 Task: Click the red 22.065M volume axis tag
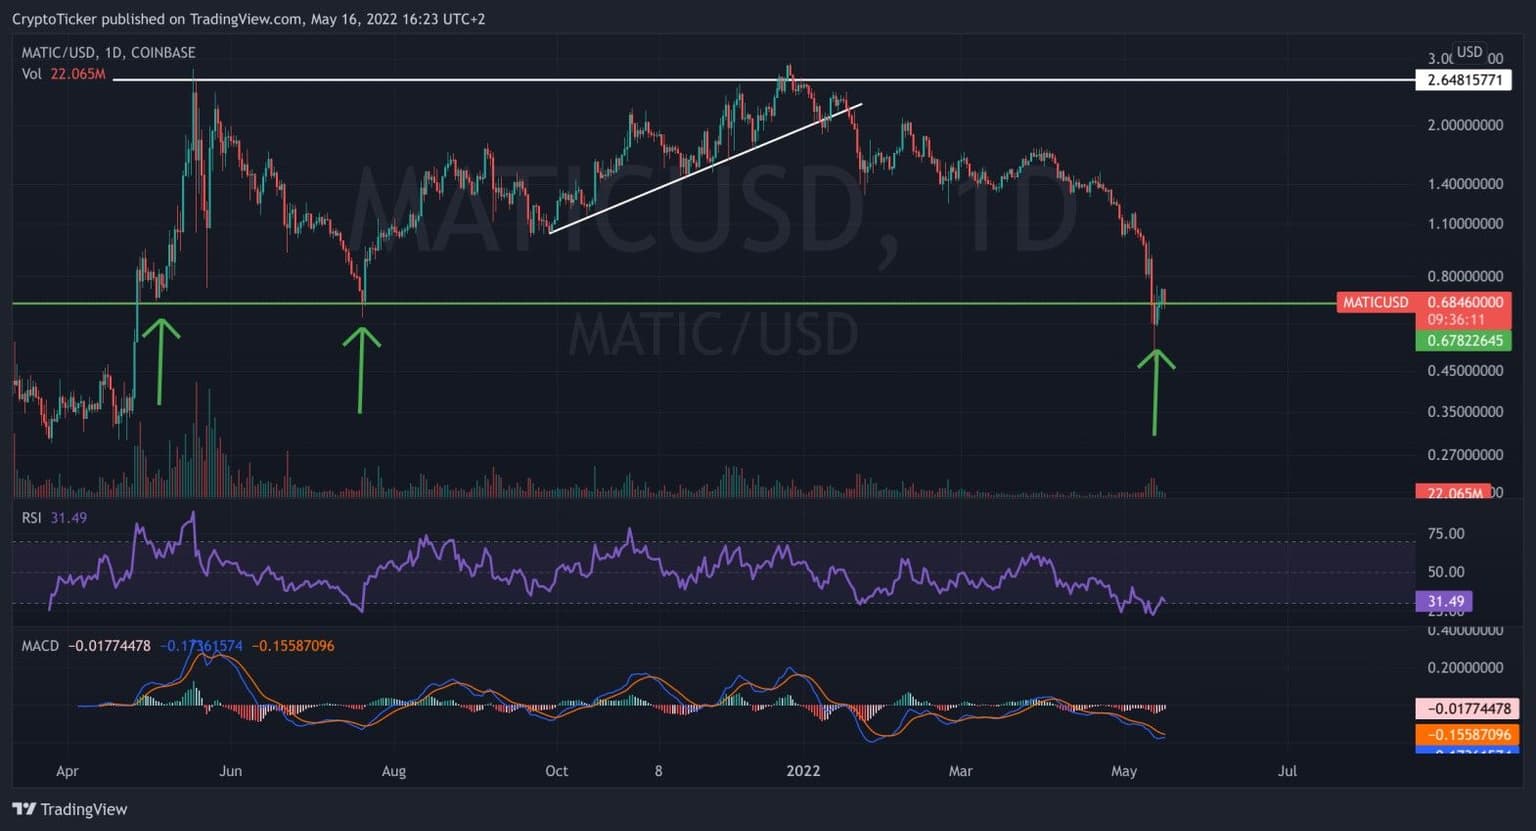1452,493
